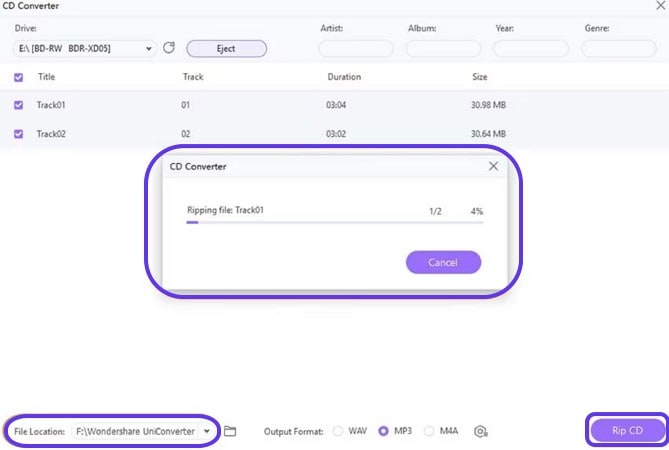
Task: Click the Artist input field
Action: pos(356,49)
